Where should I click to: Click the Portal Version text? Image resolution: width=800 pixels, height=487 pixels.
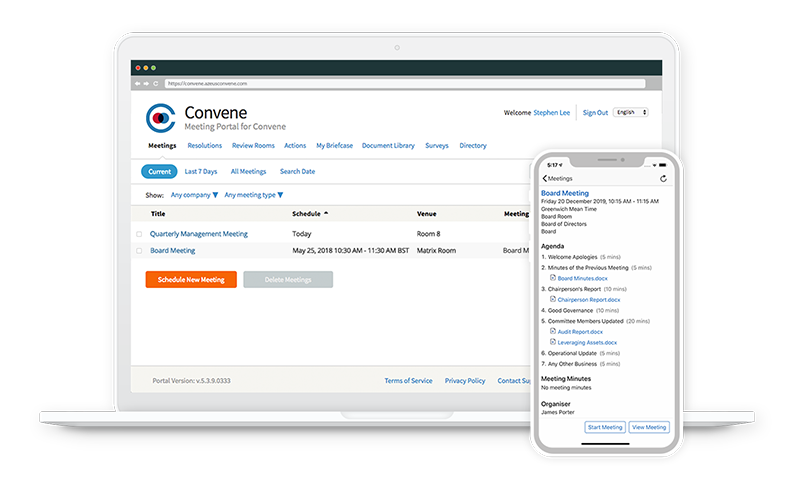(x=191, y=381)
